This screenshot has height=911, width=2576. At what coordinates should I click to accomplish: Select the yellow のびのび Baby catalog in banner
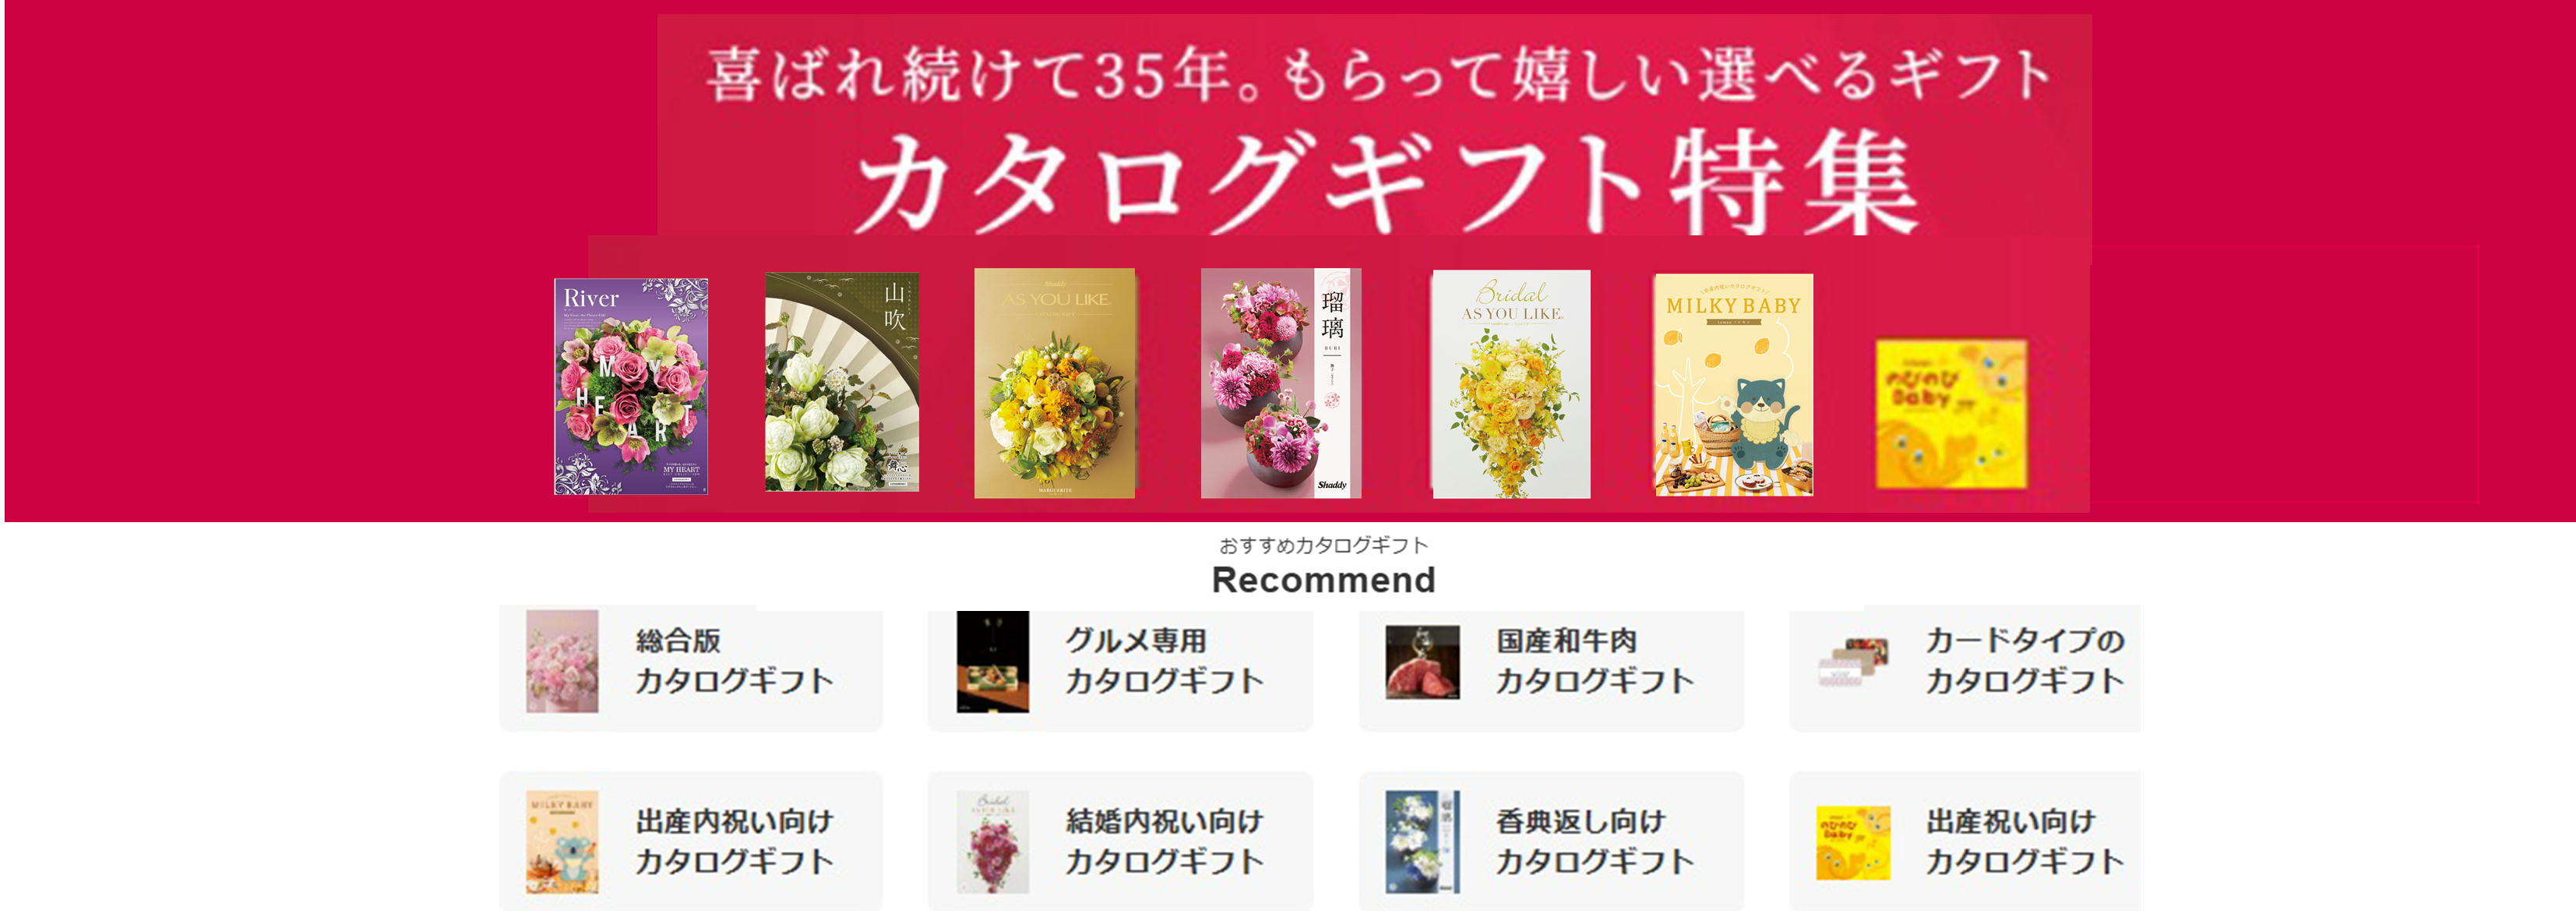1951,414
